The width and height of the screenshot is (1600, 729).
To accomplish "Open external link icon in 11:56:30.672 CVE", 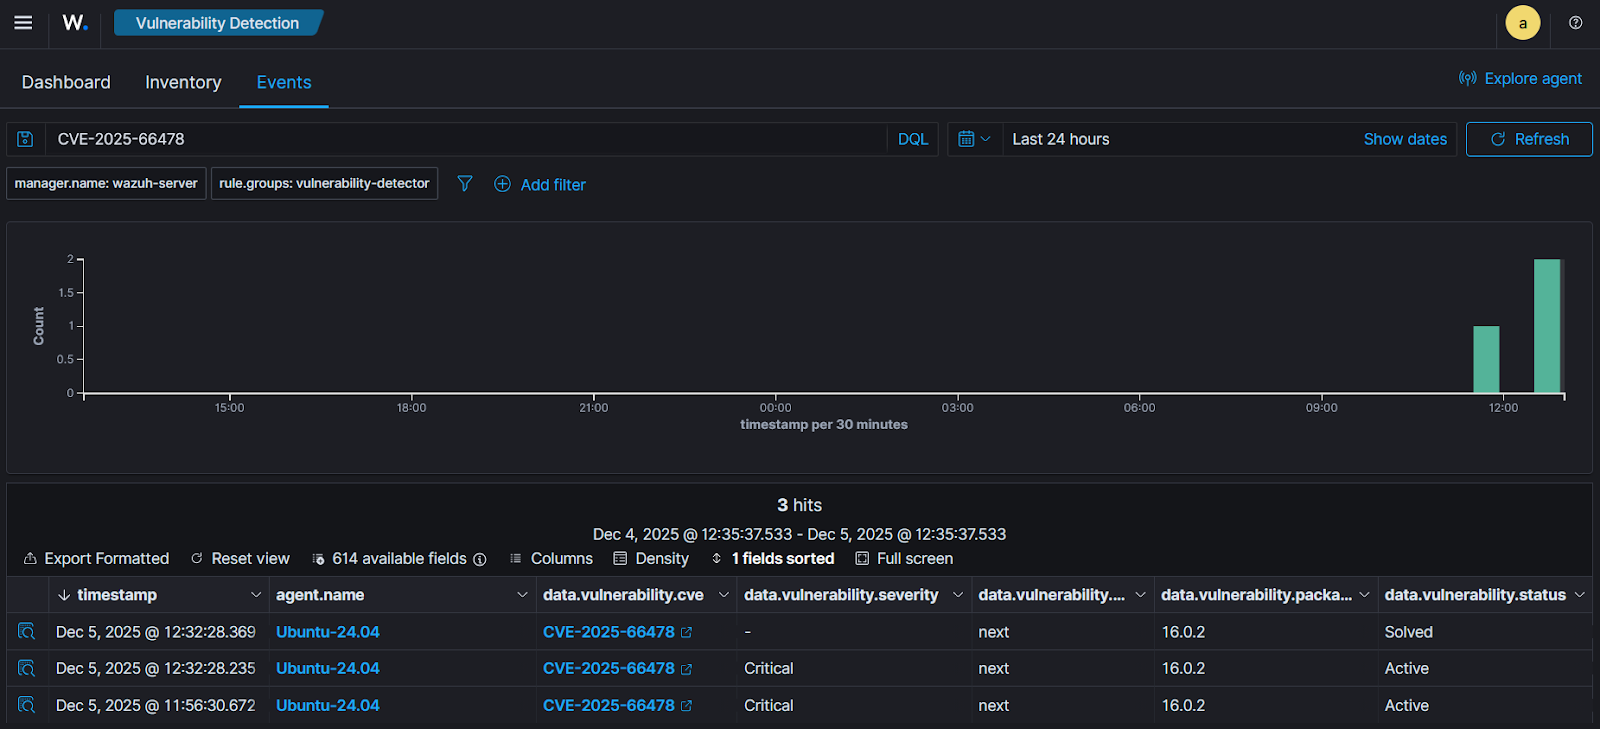I will [x=687, y=706].
